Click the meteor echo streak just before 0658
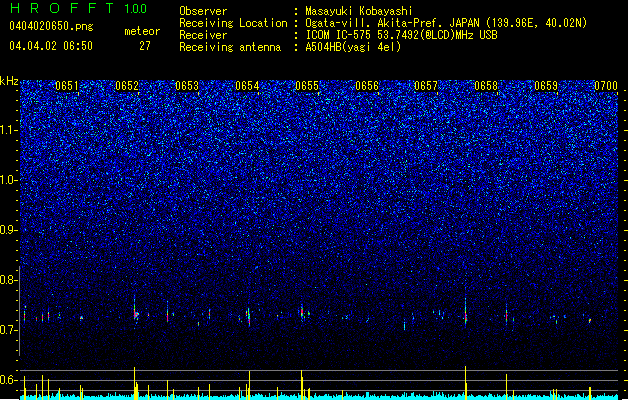629x400 pixels. point(466,313)
